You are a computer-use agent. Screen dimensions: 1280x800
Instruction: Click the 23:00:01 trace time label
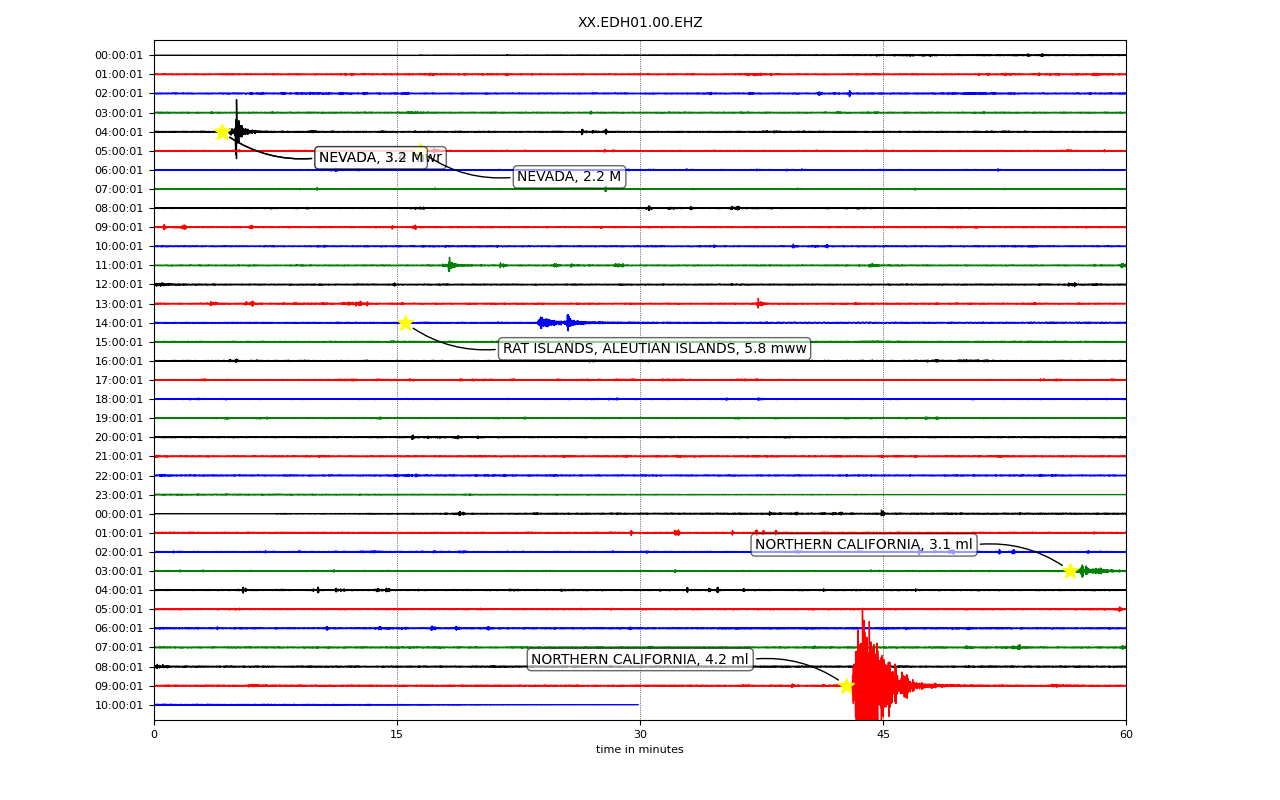pyautogui.click(x=119, y=495)
